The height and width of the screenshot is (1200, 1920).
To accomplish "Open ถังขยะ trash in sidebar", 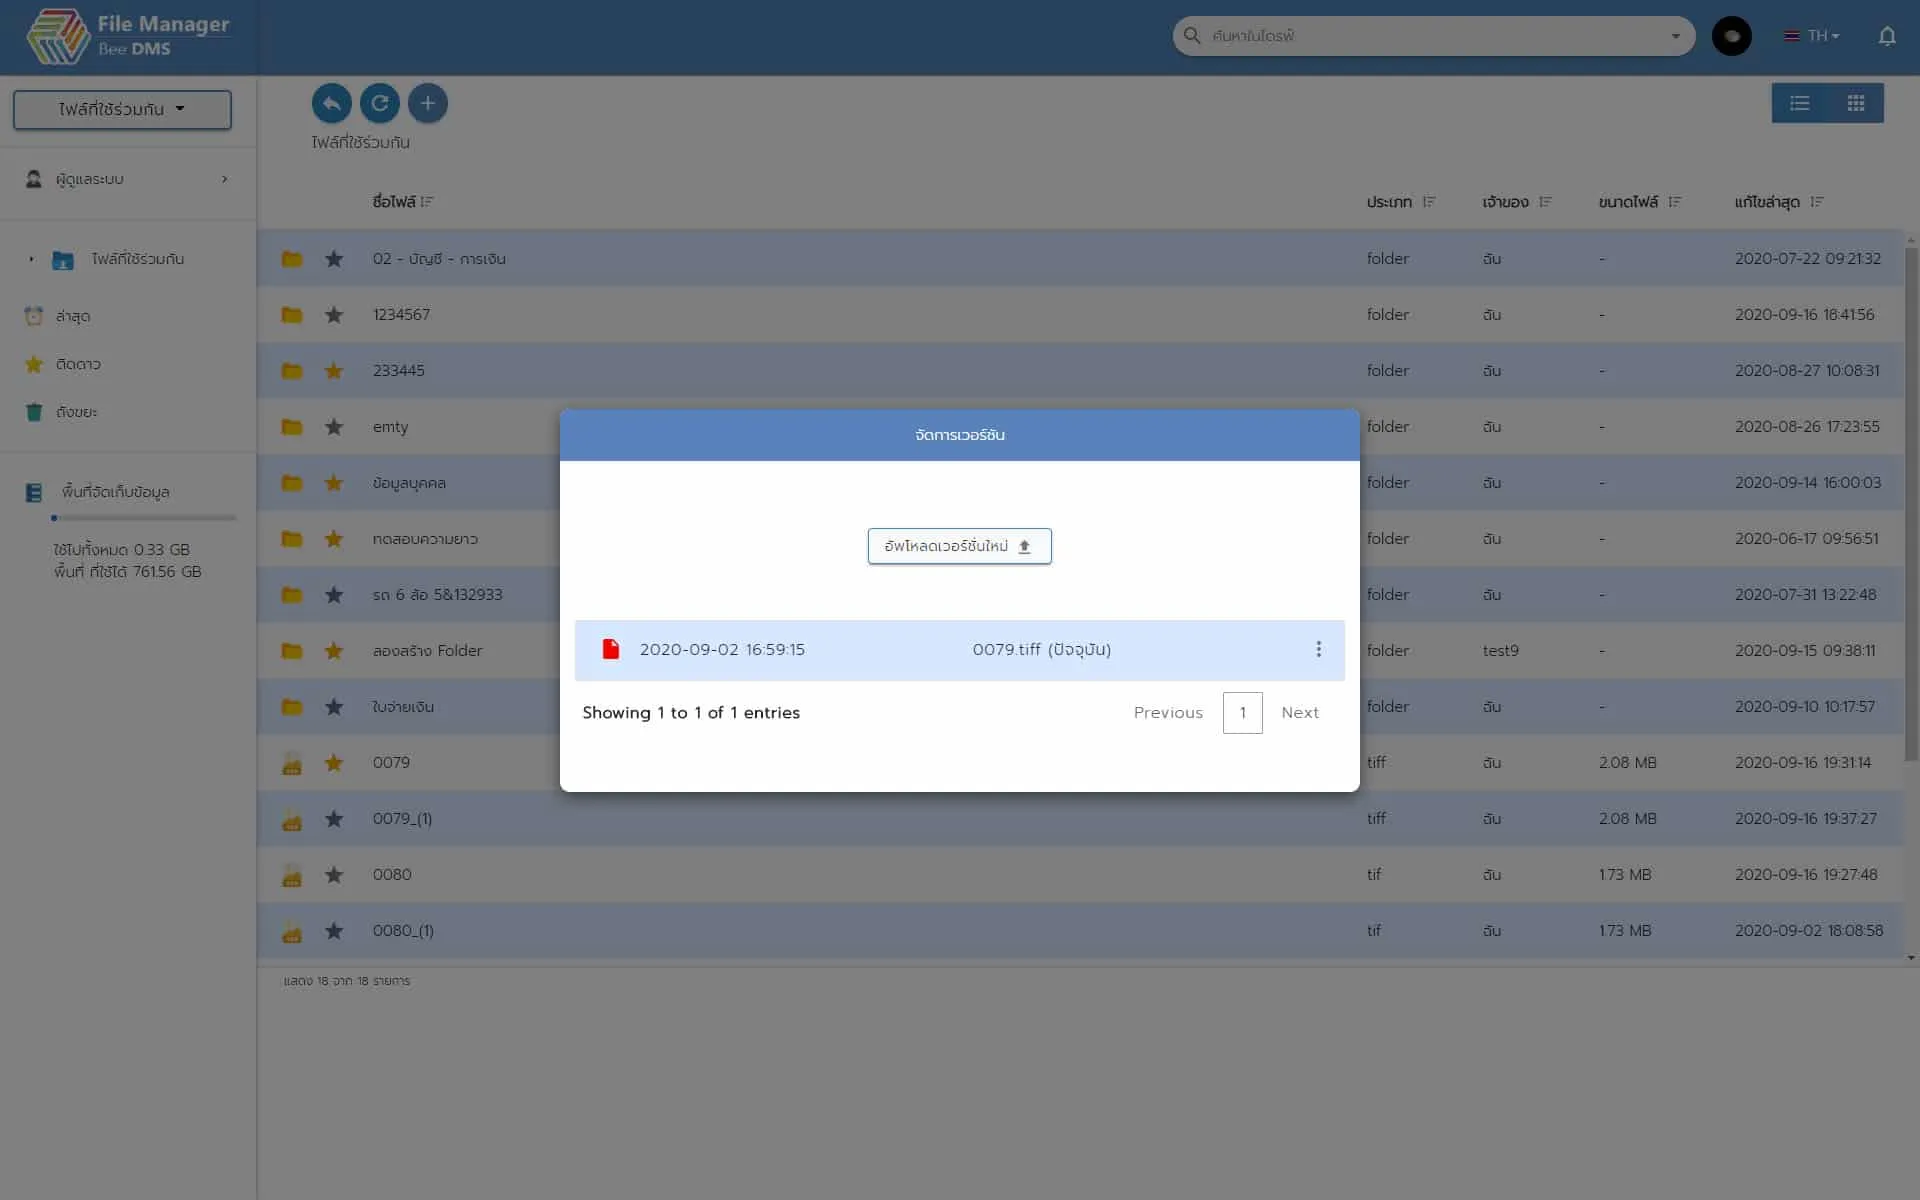I will pyautogui.click(x=76, y=412).
